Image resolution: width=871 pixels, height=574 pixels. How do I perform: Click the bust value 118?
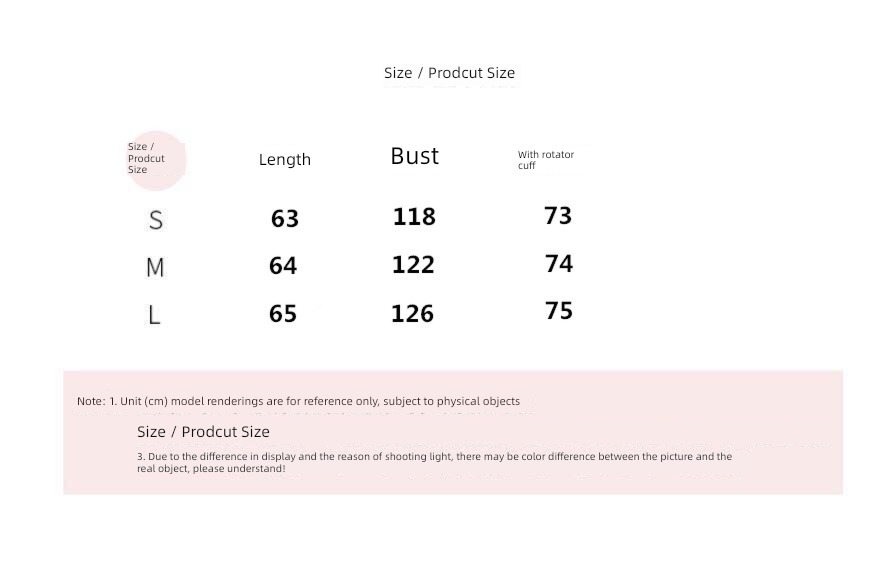pos(414,217)
